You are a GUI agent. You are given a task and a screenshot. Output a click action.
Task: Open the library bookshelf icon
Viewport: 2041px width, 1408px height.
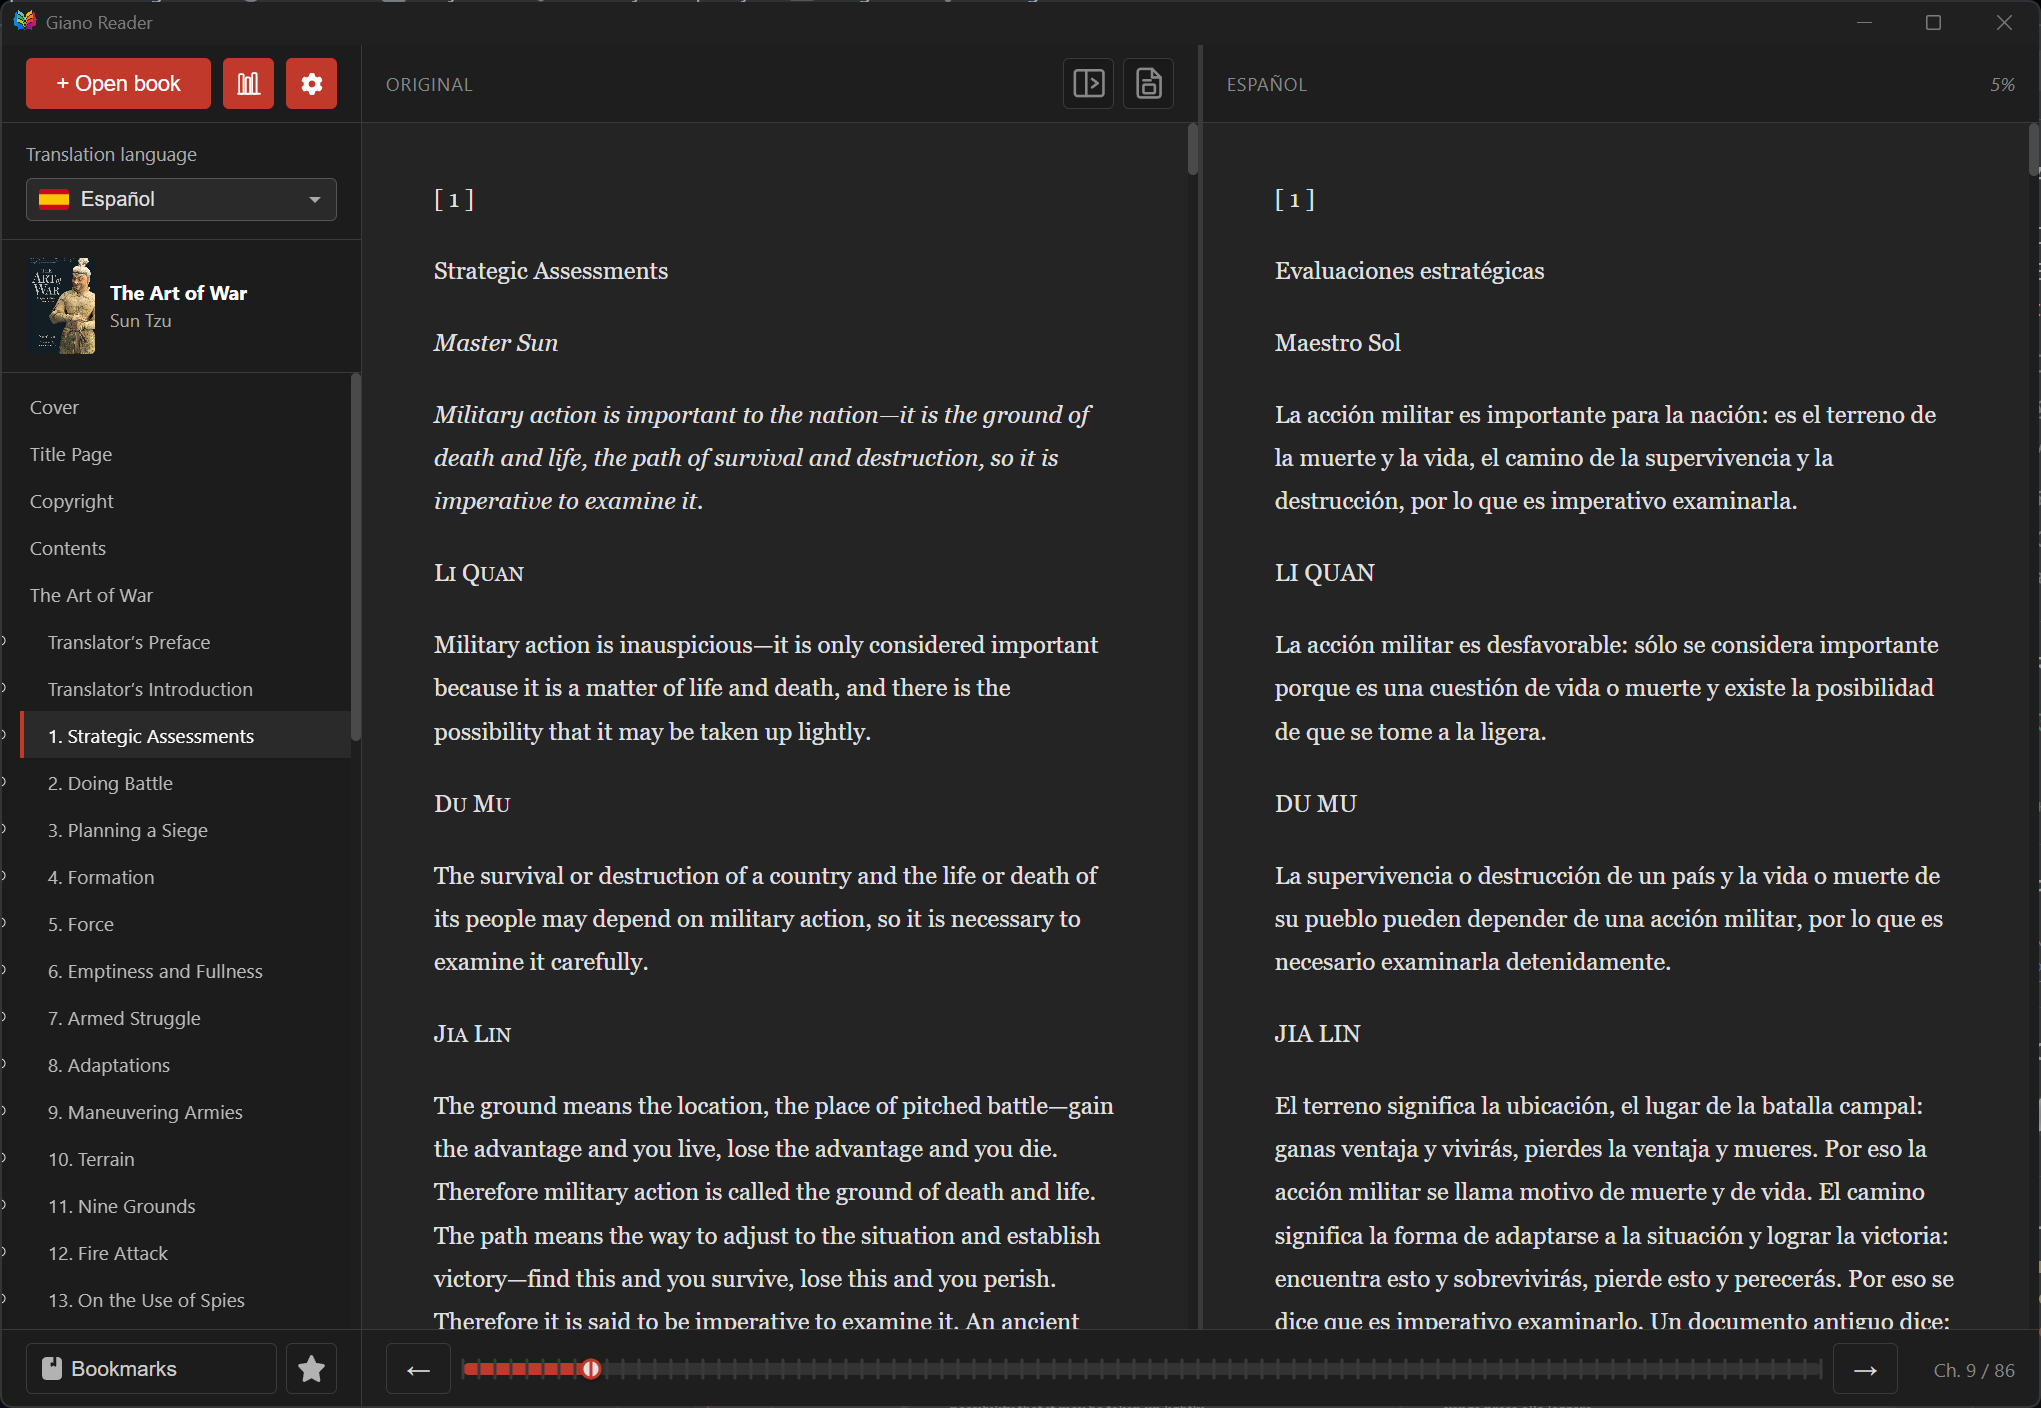point(248,84)
